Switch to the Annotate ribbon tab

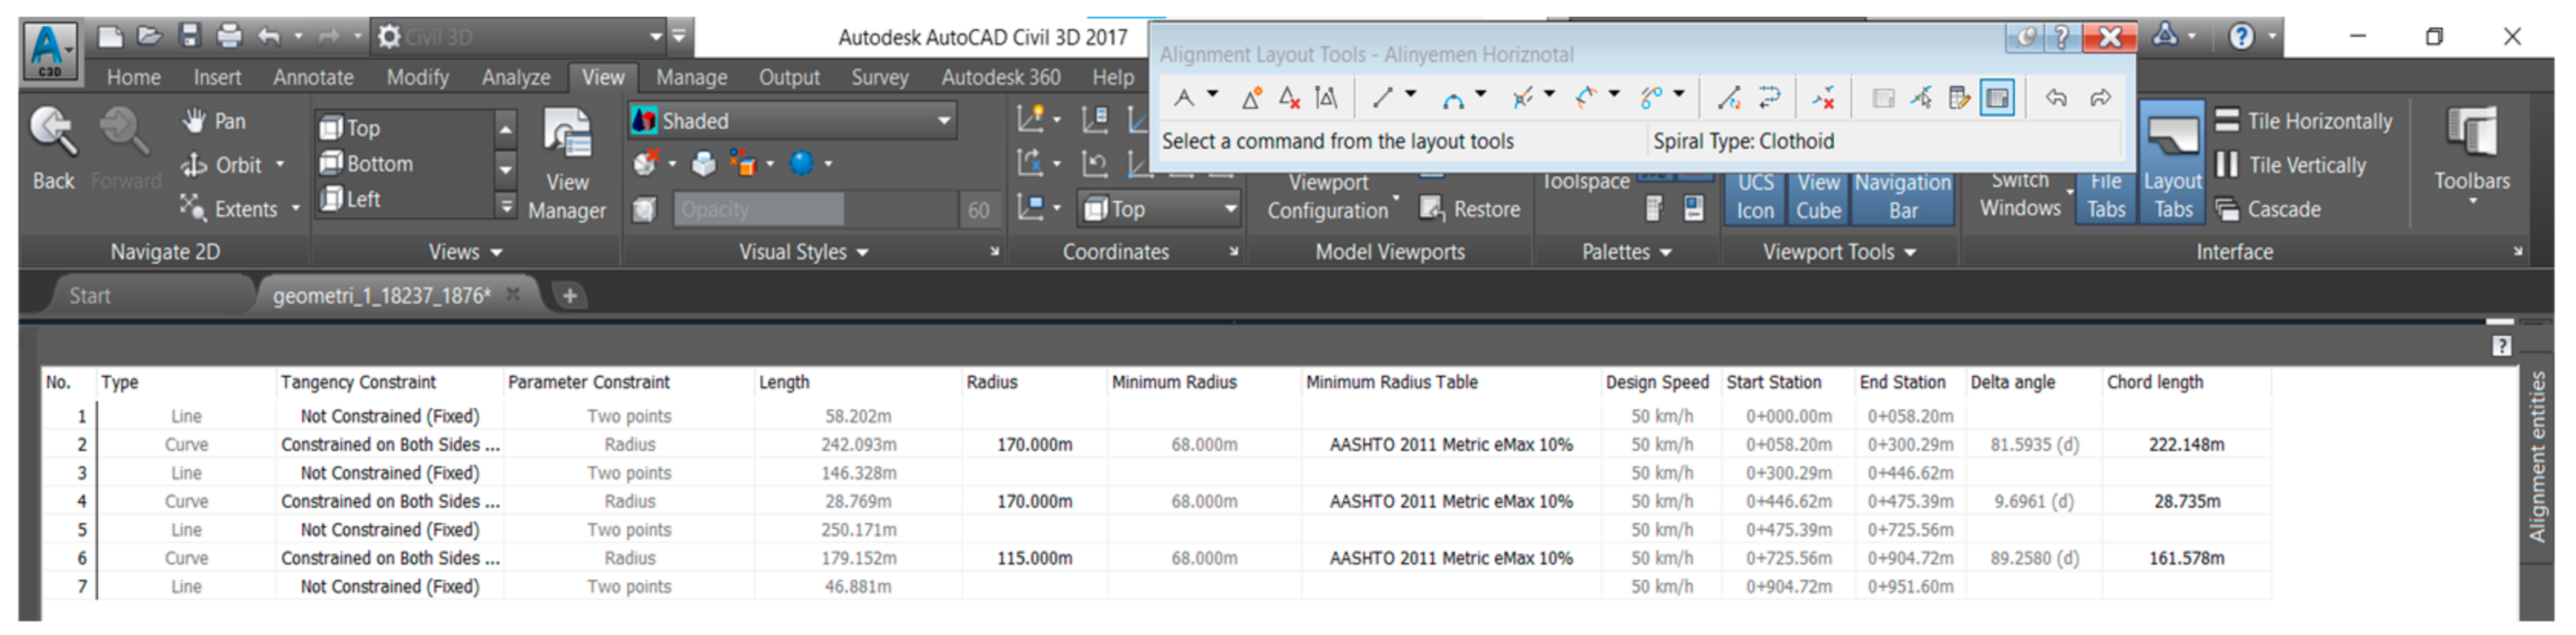pyautogui.click(x=313, y=77)
